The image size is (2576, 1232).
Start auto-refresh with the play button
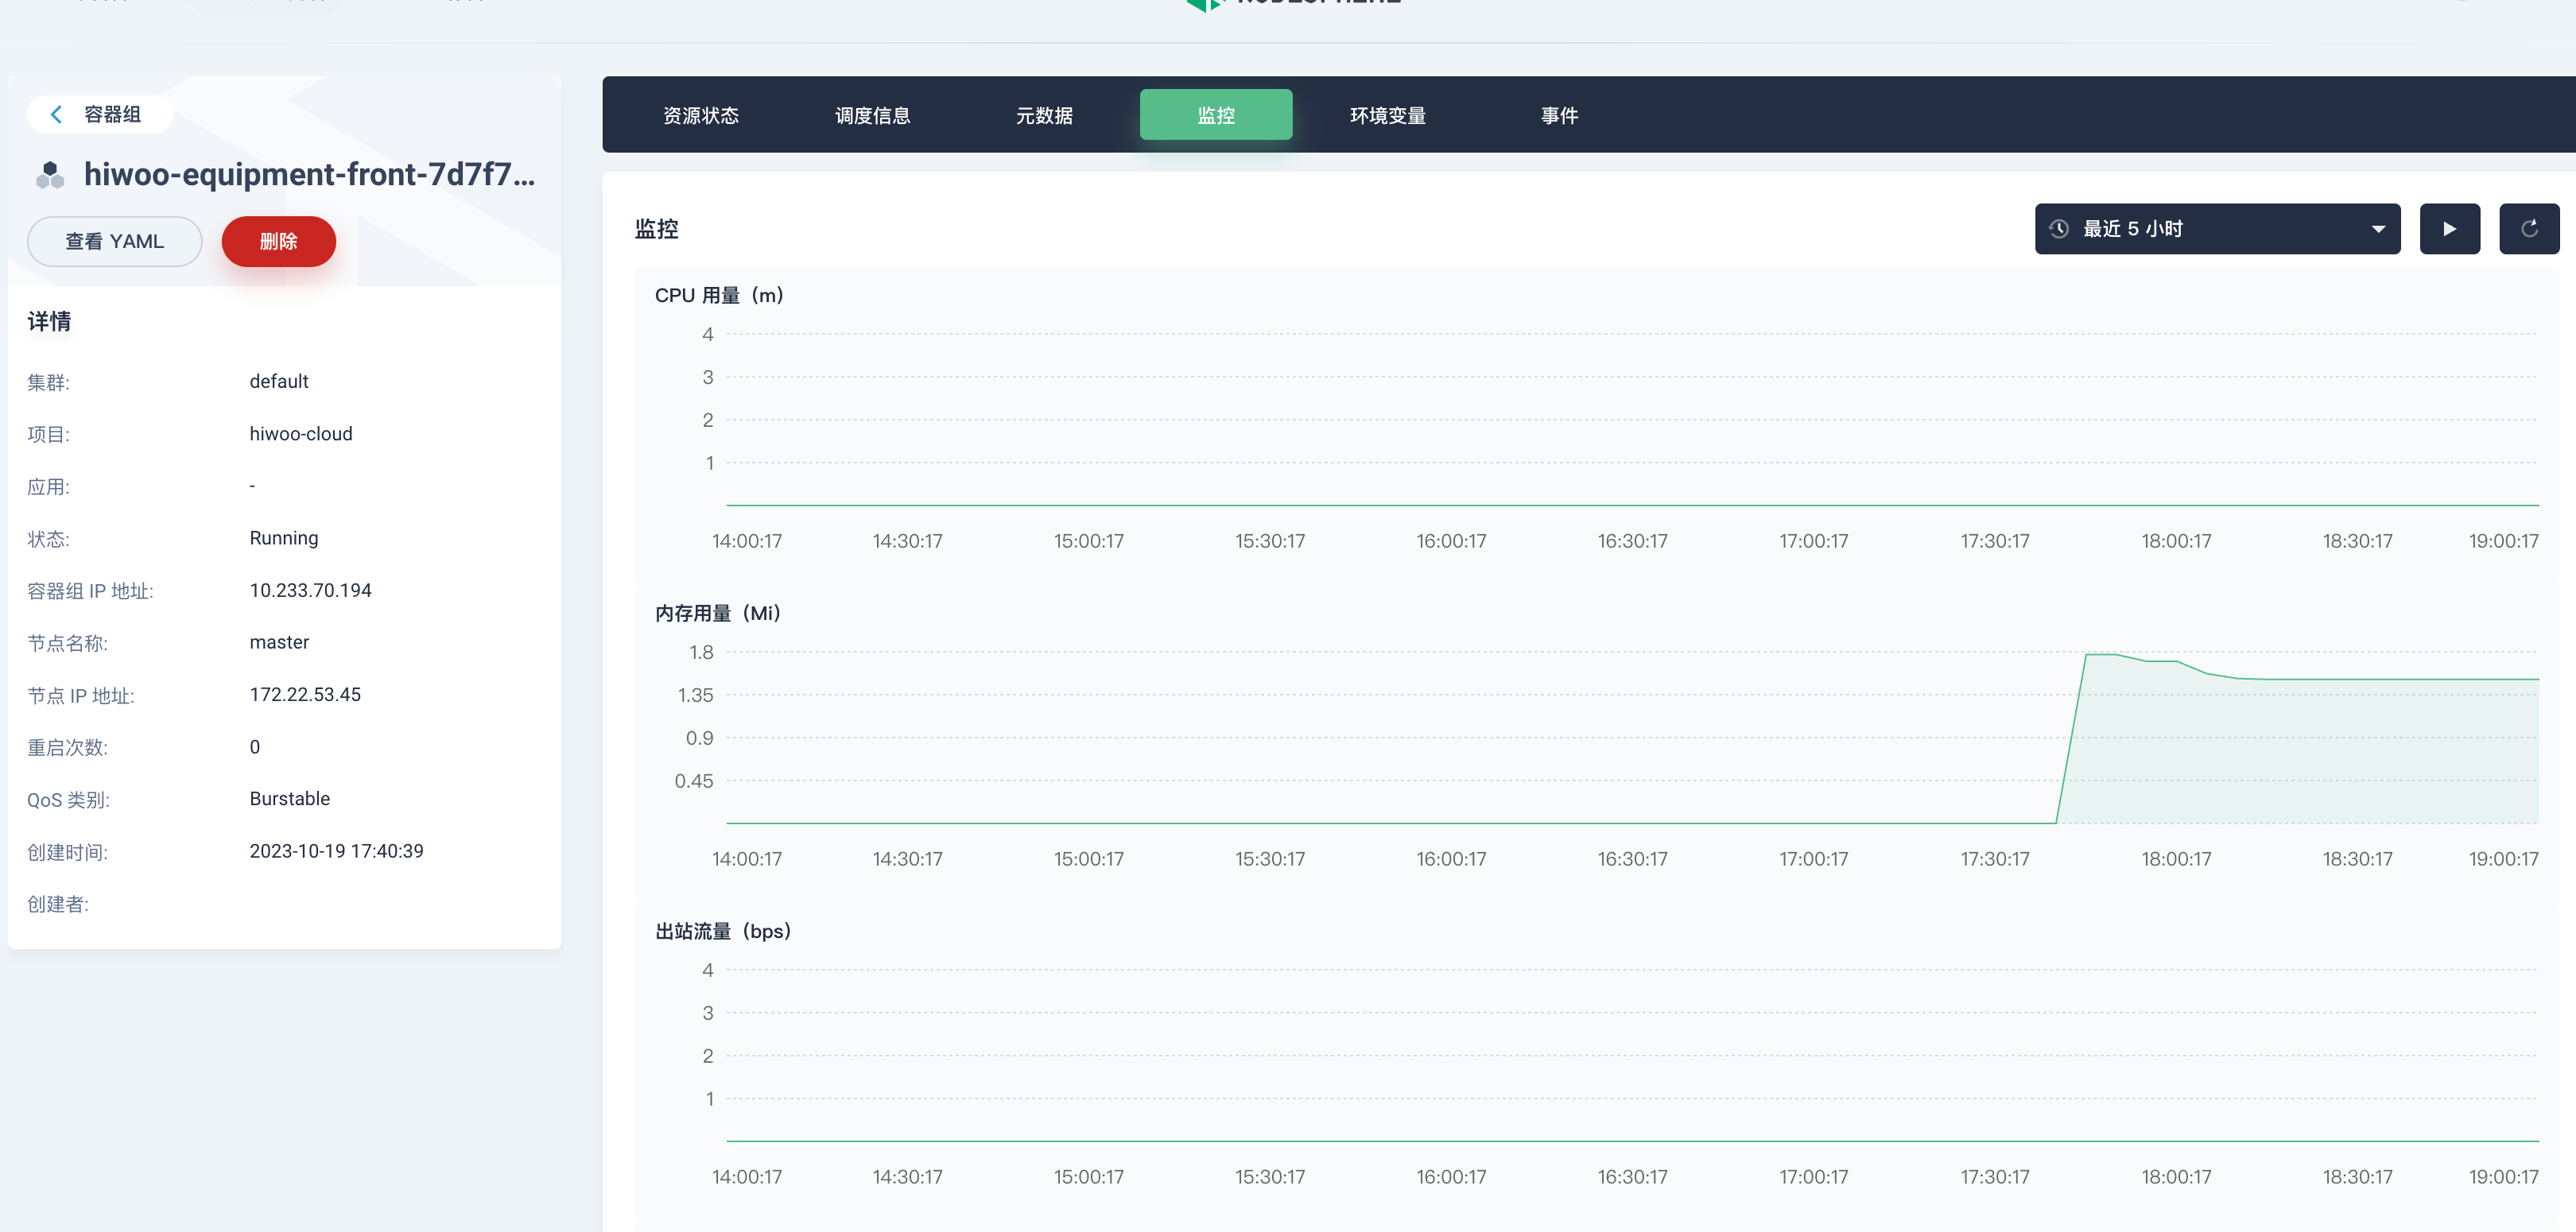coord(2449,229)
